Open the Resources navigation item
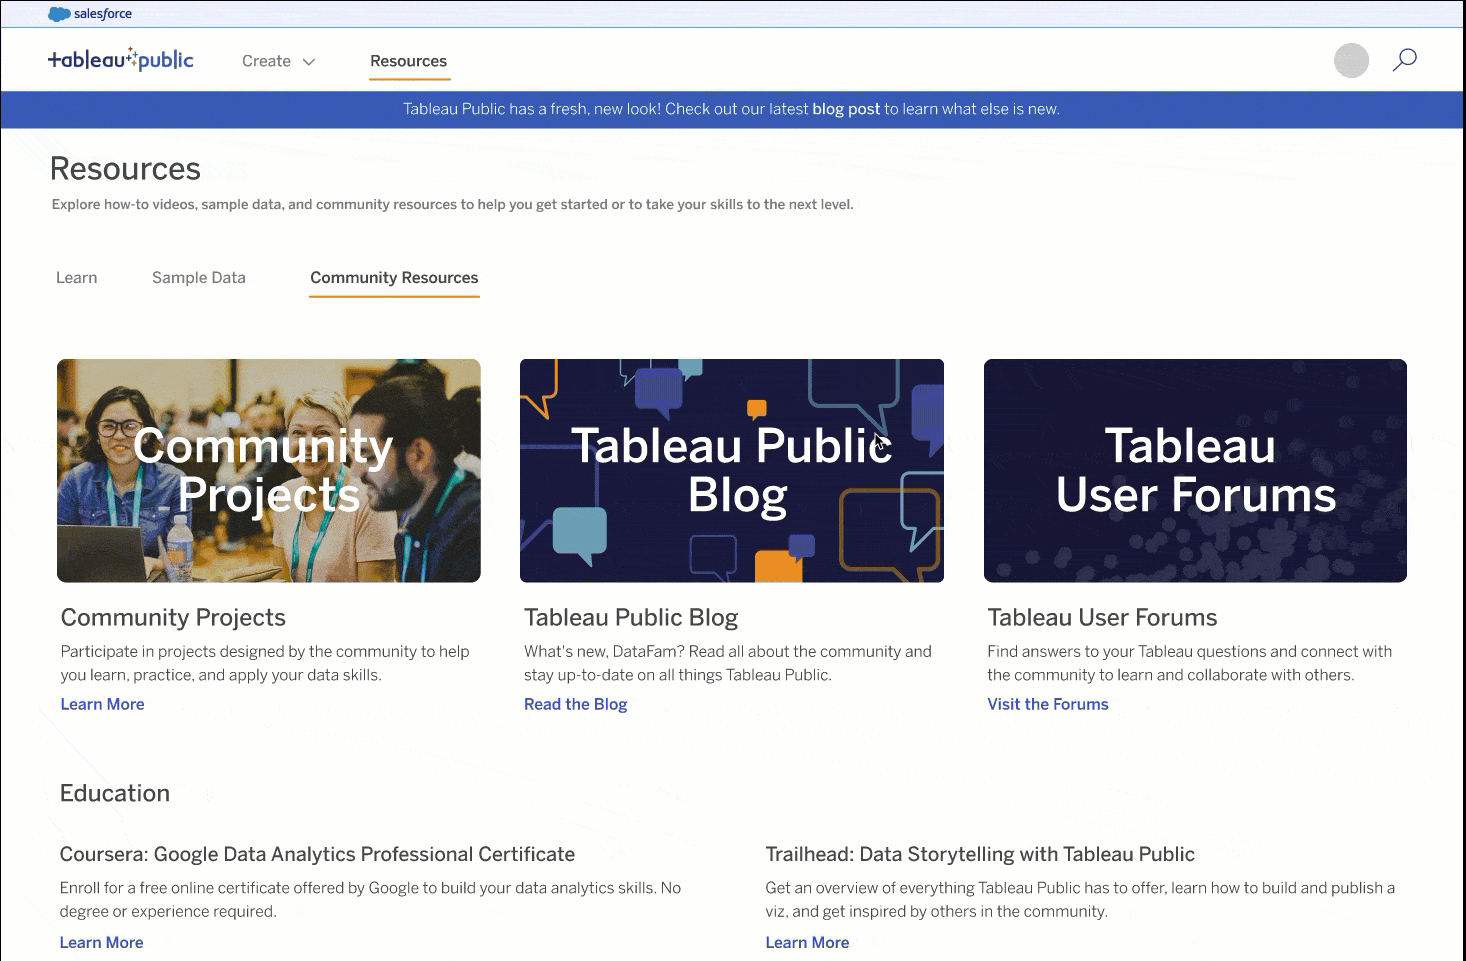The height and width of the screenshot is (961, 1466). (408, 61)
